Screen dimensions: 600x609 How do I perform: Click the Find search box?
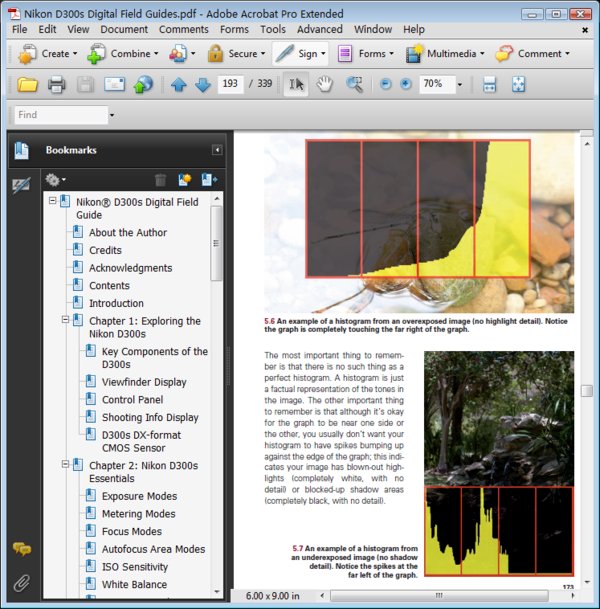60,115
